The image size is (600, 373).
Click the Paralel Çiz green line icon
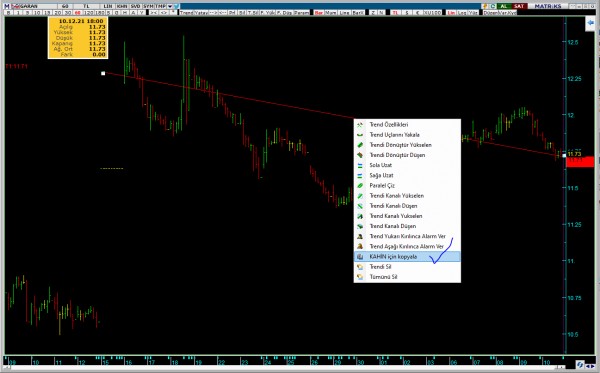tap(360, 186)
